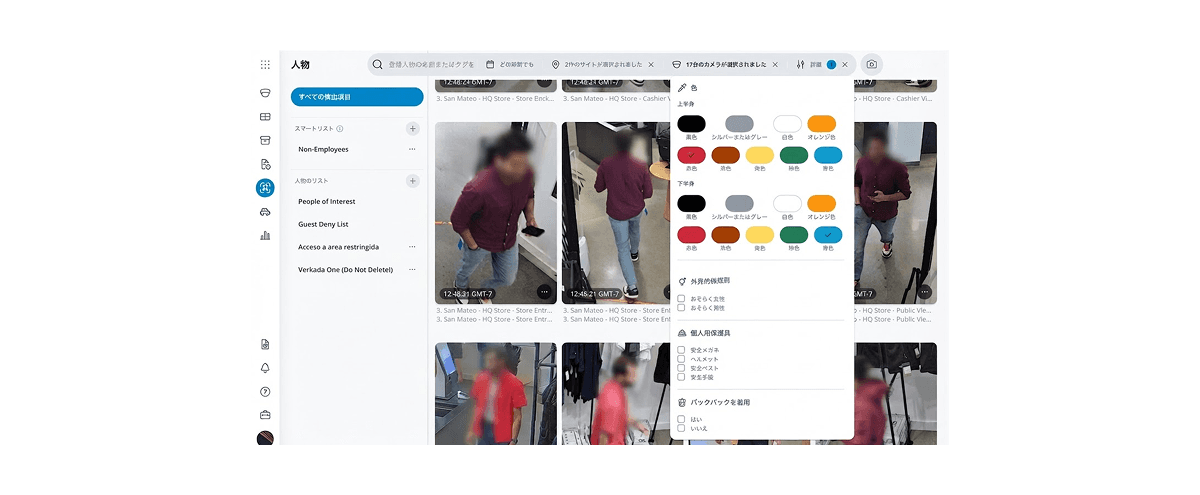Open the Guest Deny List

(323, 224)
